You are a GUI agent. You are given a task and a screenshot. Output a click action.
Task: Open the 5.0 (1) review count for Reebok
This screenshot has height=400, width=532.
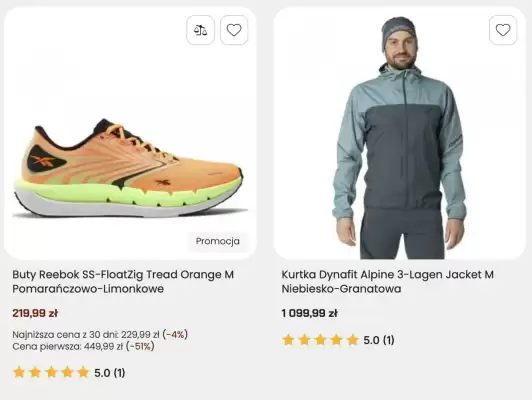[x=110, y=373]
